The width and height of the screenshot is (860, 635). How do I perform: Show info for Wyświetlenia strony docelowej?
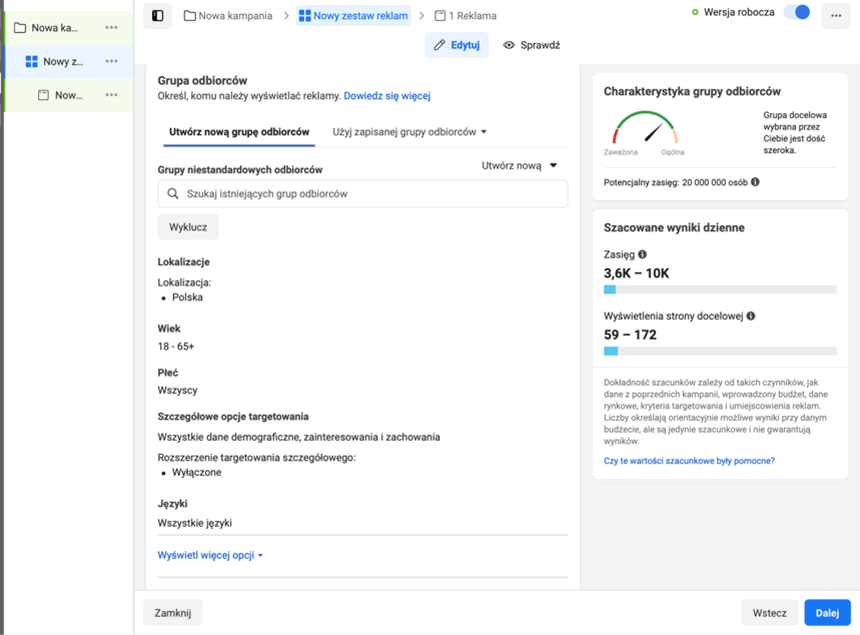pyautogui.click(x=751, y=315)
